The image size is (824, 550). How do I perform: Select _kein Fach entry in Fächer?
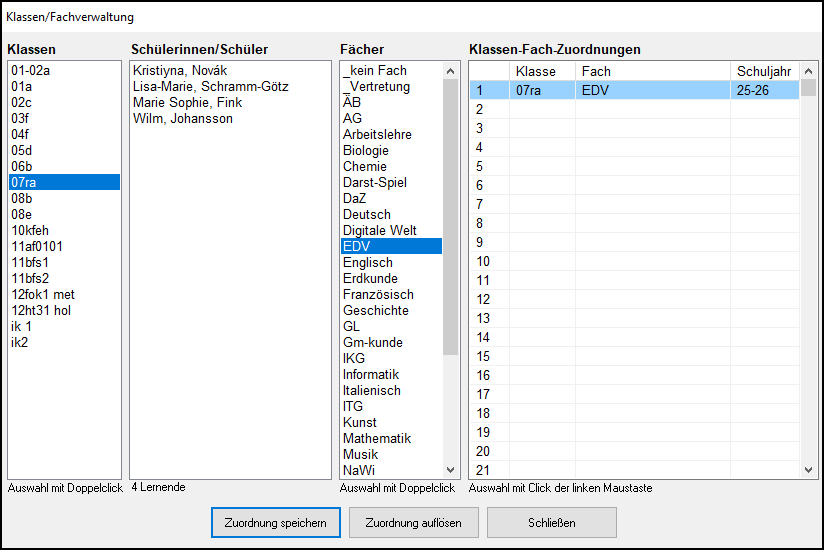coord(375,70)
